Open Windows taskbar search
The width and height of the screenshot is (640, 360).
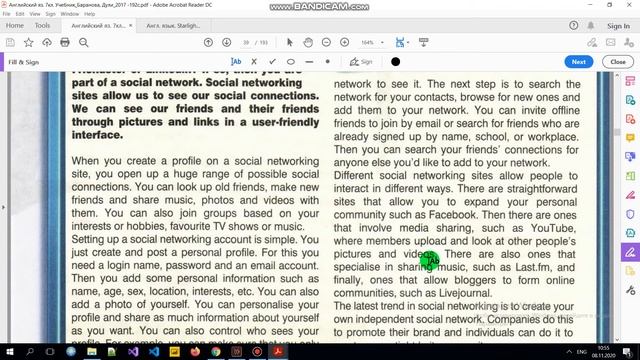(30, 351)
